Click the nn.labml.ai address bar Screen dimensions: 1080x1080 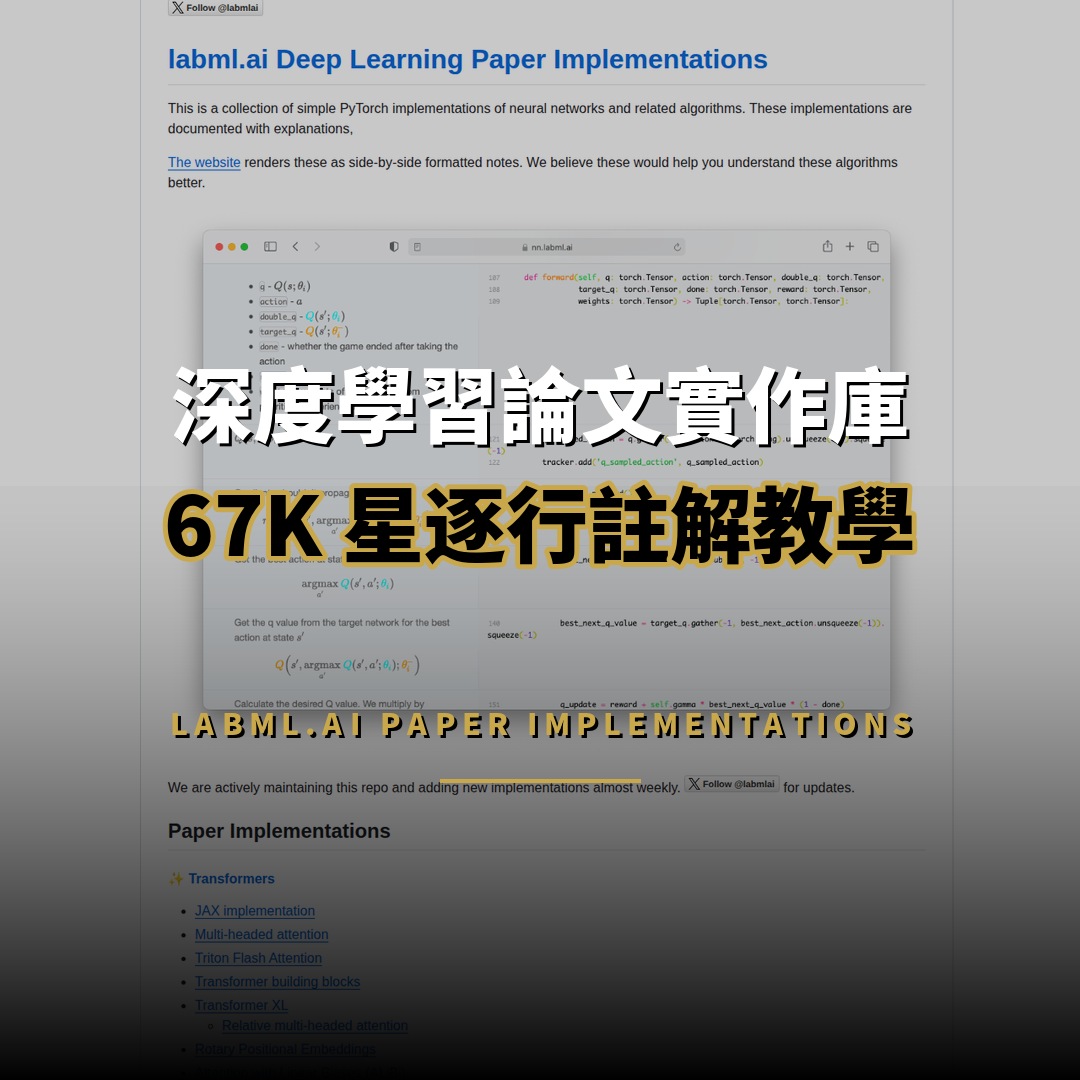coord(547,247)
